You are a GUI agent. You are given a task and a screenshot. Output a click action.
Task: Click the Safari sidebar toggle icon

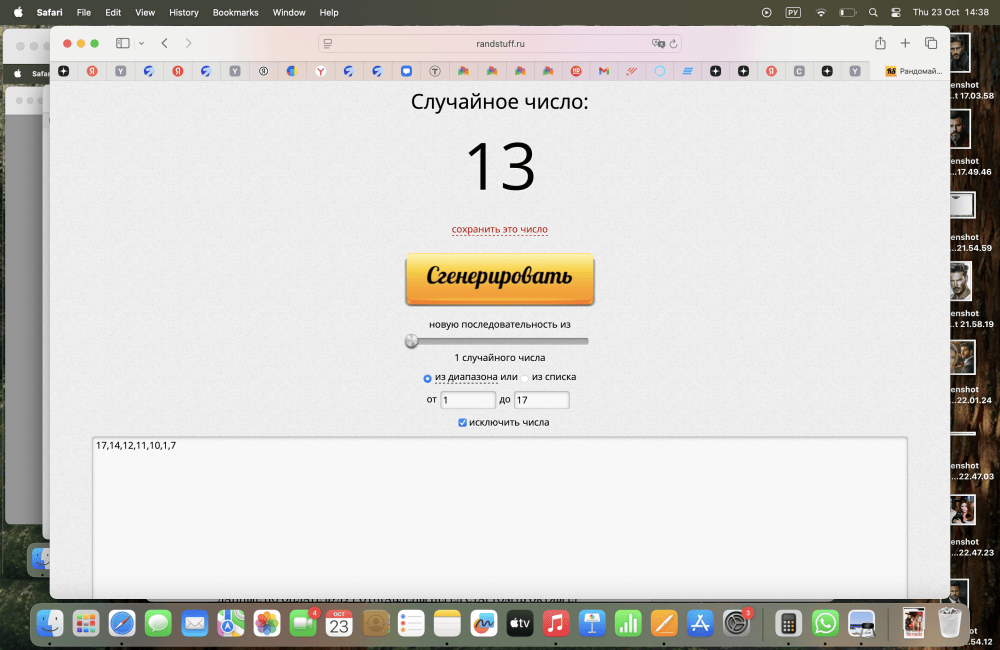[123, 43]
